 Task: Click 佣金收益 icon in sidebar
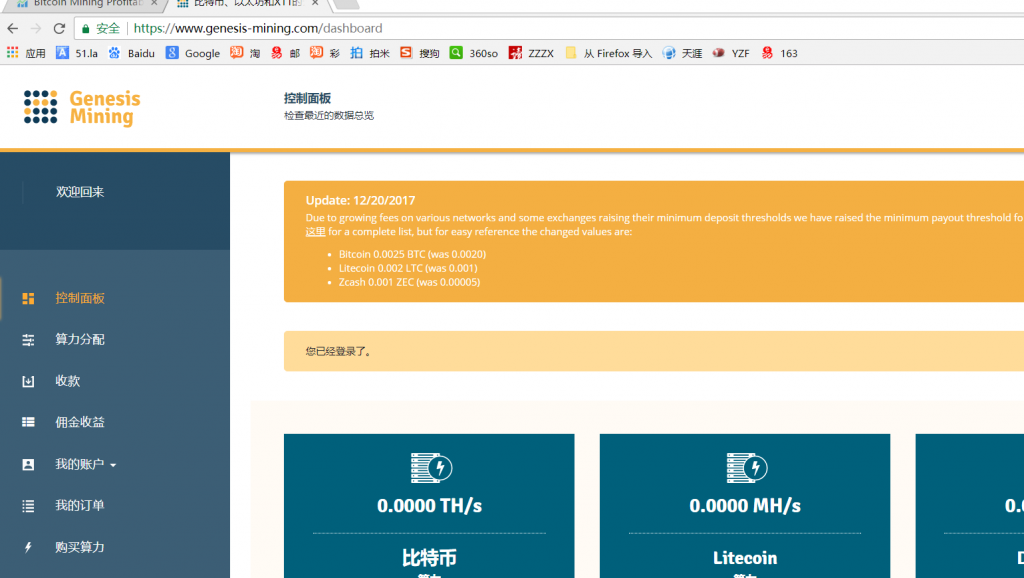pos(28,423)
